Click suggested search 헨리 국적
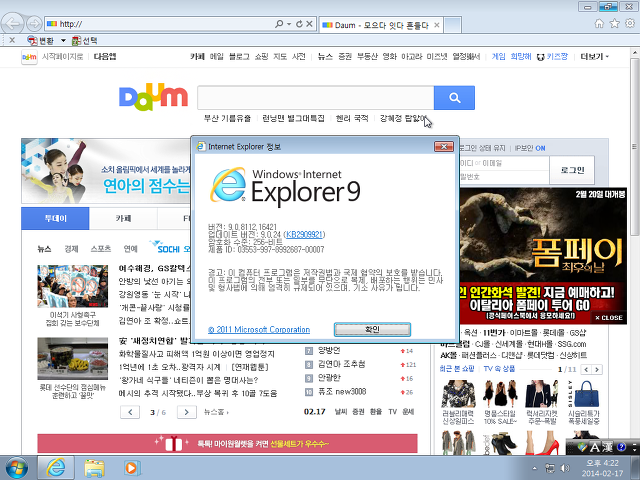The width and height of the screenshot is (640, 480). pos(352,118)
